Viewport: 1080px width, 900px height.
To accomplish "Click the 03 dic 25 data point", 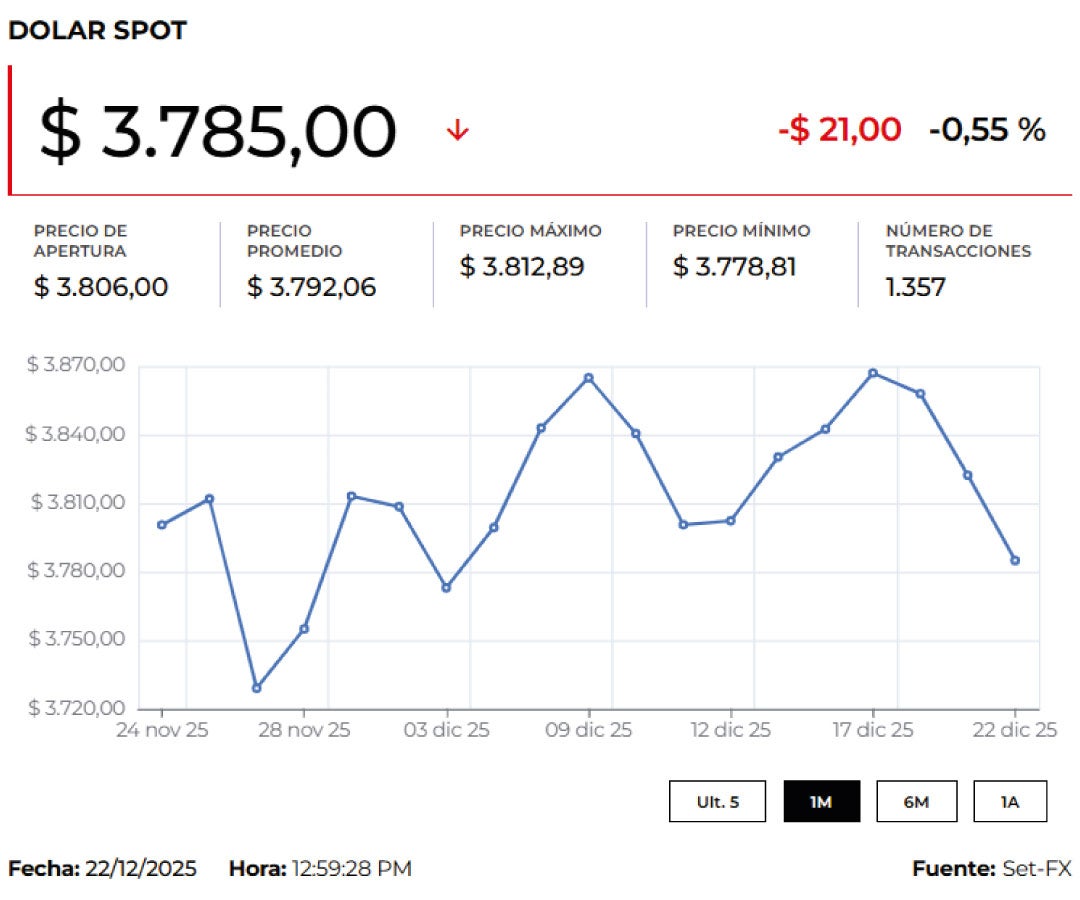I will point(446,587).
